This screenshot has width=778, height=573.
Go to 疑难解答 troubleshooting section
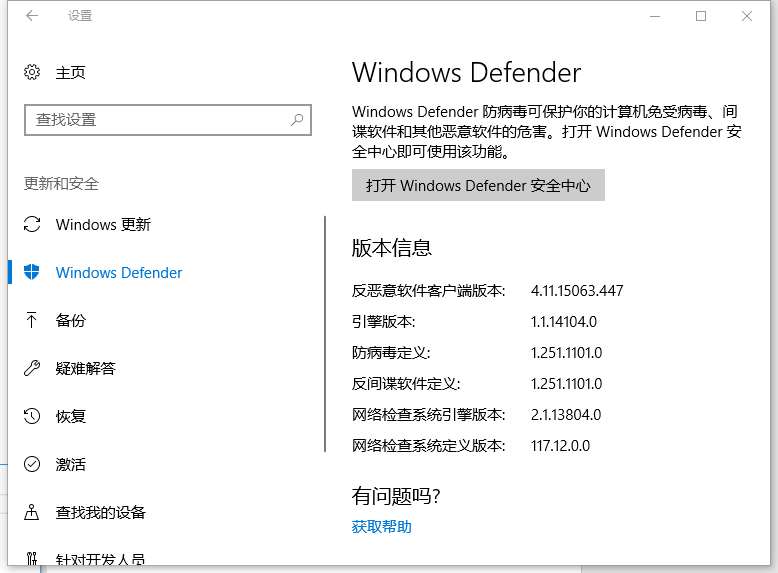point(85,368)
